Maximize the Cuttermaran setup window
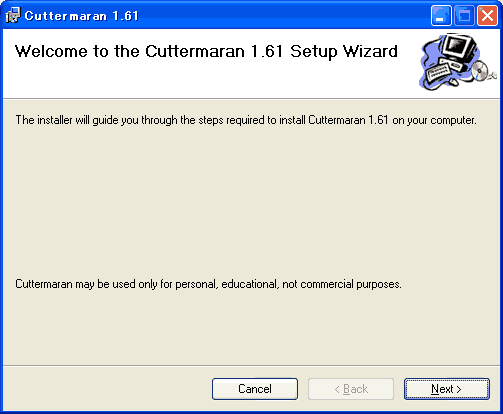The height and width of the screenshot is (414, 503). point(464,15)
